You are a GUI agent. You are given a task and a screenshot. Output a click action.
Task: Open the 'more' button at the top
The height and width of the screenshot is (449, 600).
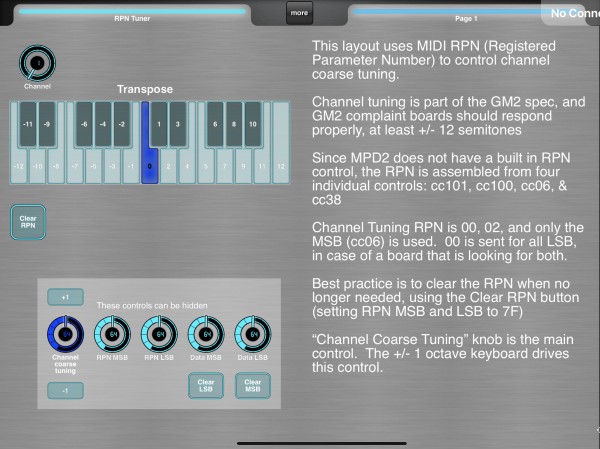click(299, 13)
